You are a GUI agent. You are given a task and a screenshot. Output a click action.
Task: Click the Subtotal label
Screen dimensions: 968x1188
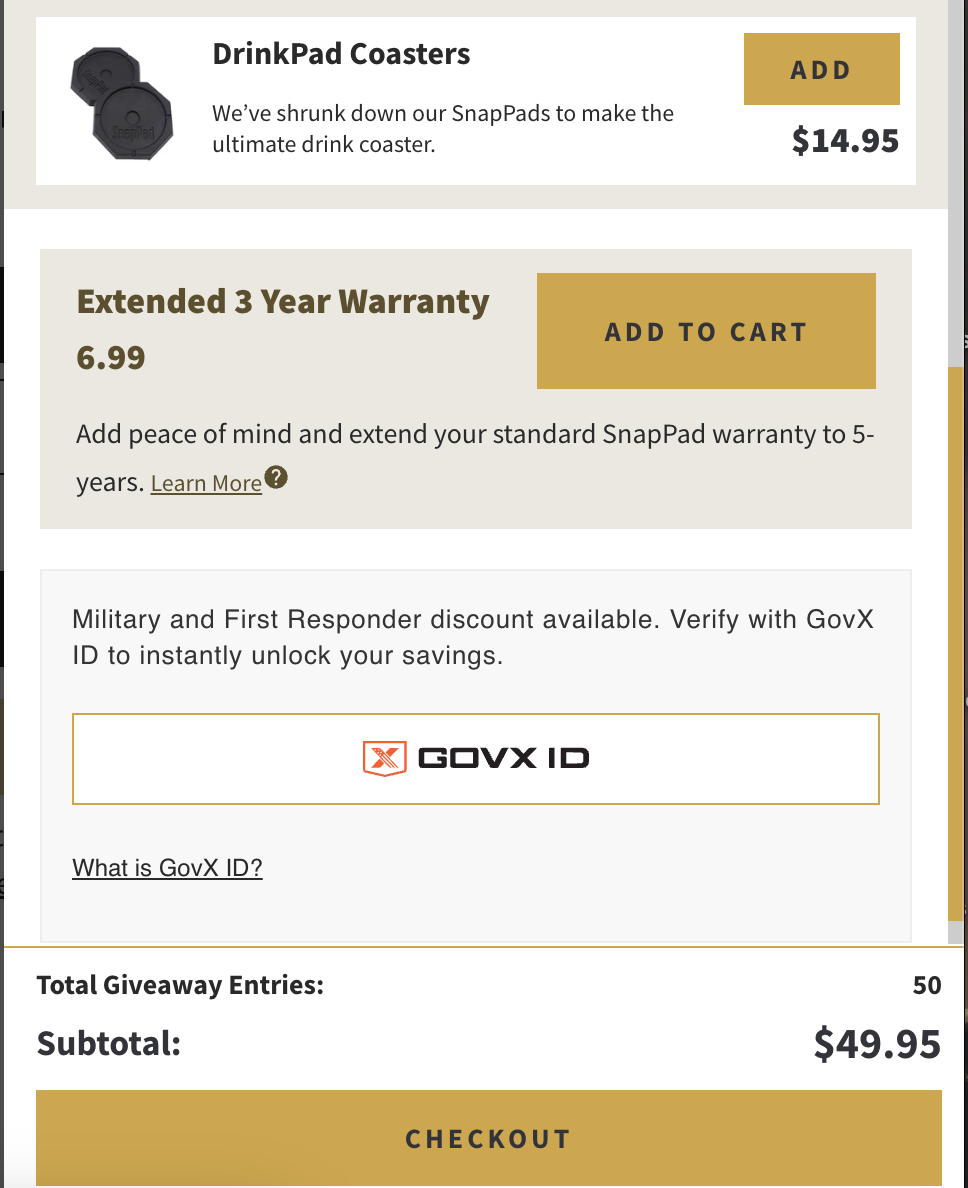pyautogui.click(x=109, y=1043)
